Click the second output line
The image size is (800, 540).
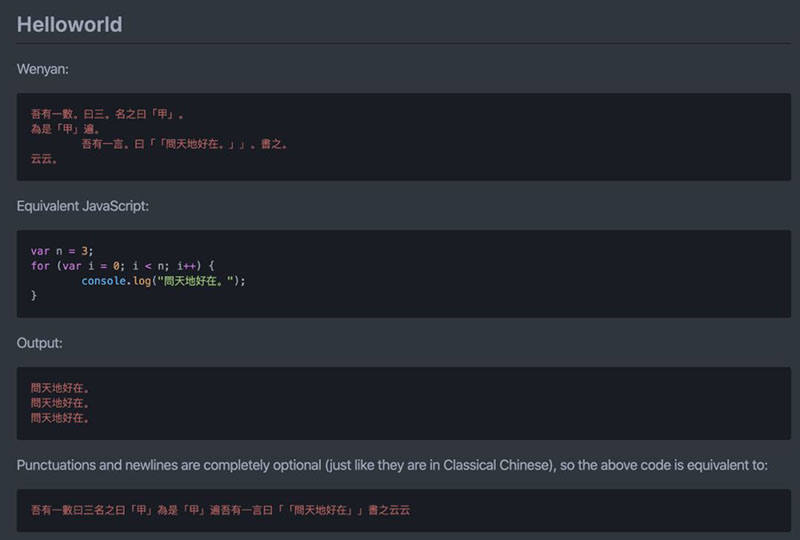coord(60,403)
